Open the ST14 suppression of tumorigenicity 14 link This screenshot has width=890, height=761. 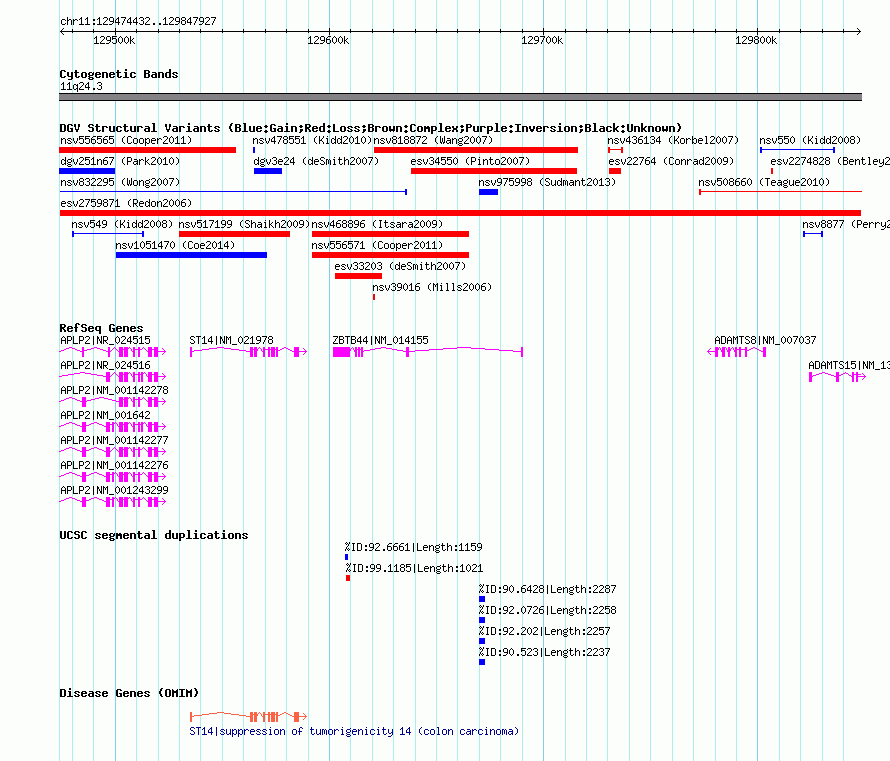tap(354, 731)
